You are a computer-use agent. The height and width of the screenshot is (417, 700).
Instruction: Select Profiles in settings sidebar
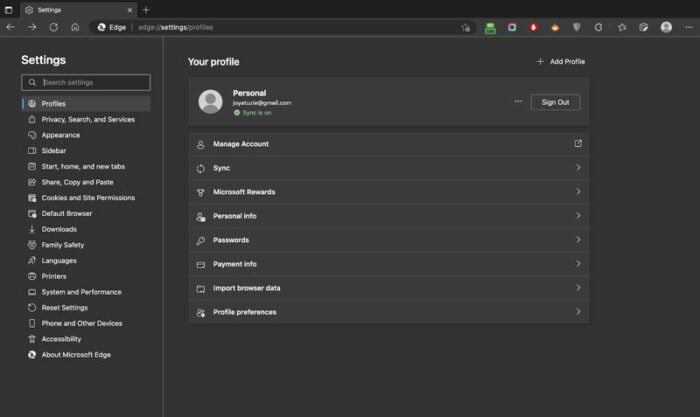86,104
